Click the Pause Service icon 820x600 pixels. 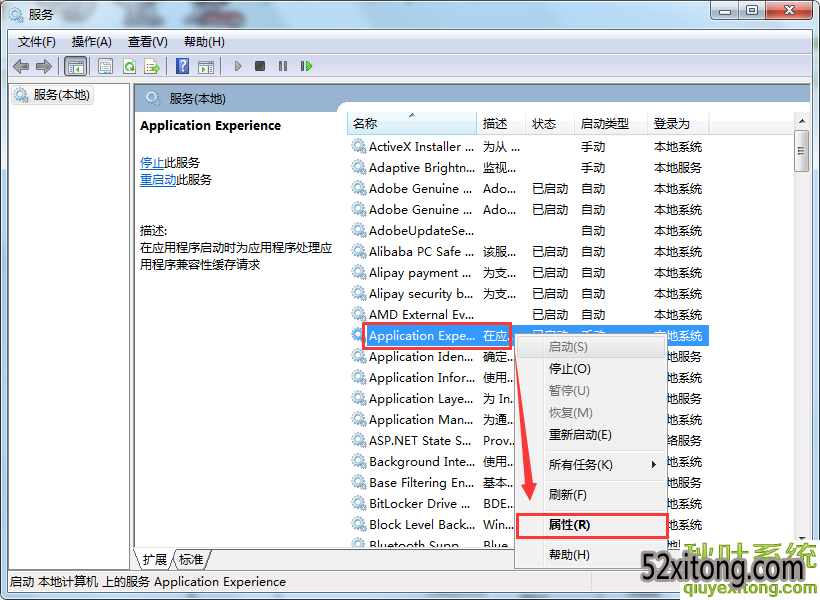[x=283, y=66]
